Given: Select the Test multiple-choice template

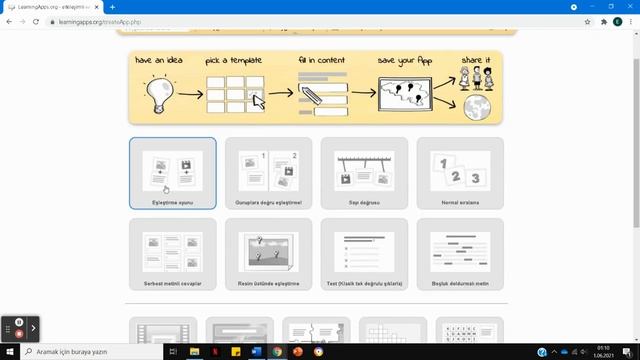Looking at the screenshot, I should pyautogui.click(x=364, y=254).
